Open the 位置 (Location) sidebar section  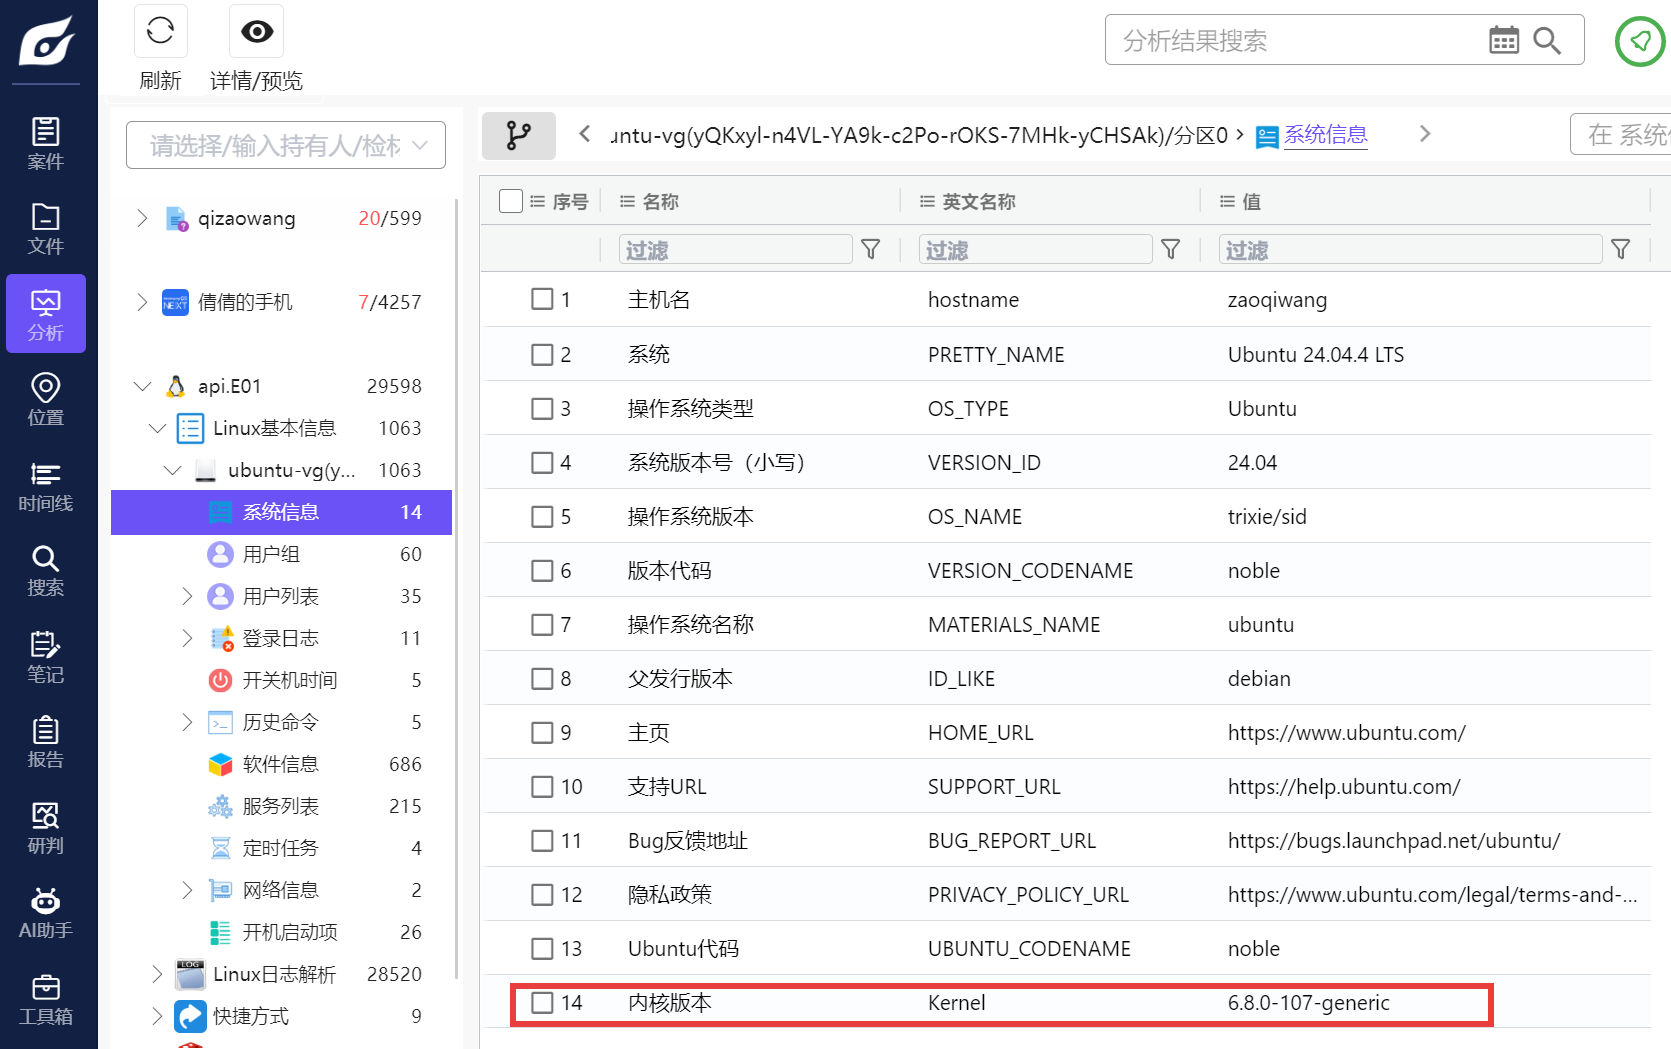46,400
